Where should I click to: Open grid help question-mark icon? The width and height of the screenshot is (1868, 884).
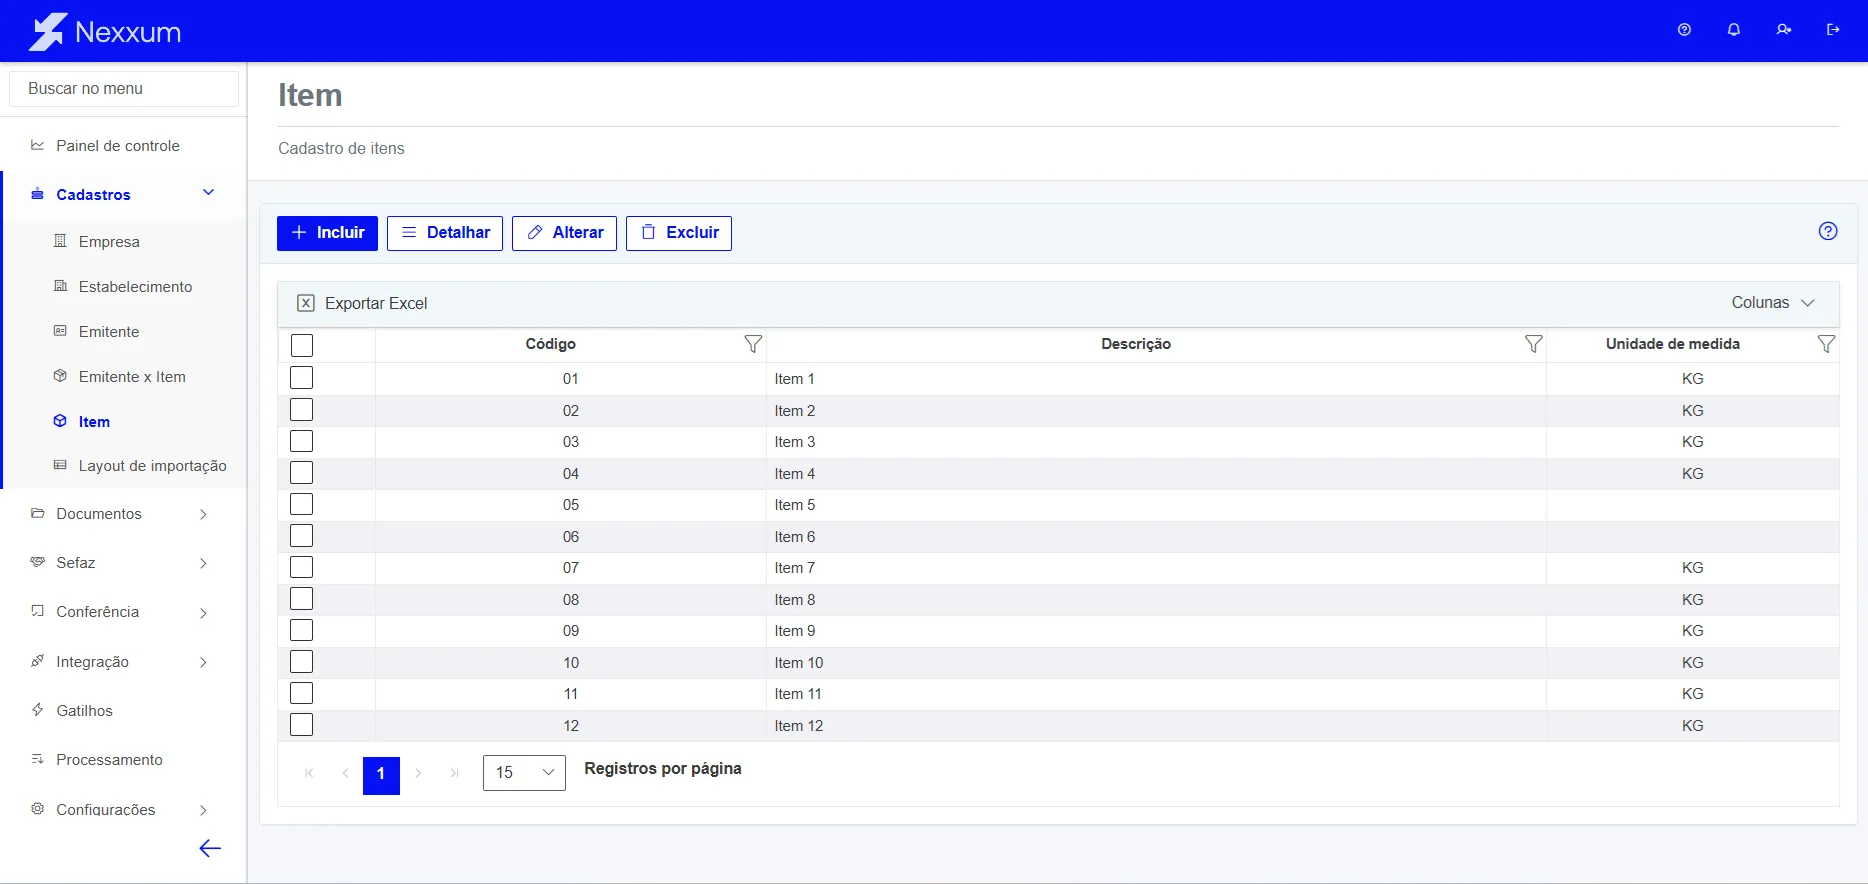1828,231
